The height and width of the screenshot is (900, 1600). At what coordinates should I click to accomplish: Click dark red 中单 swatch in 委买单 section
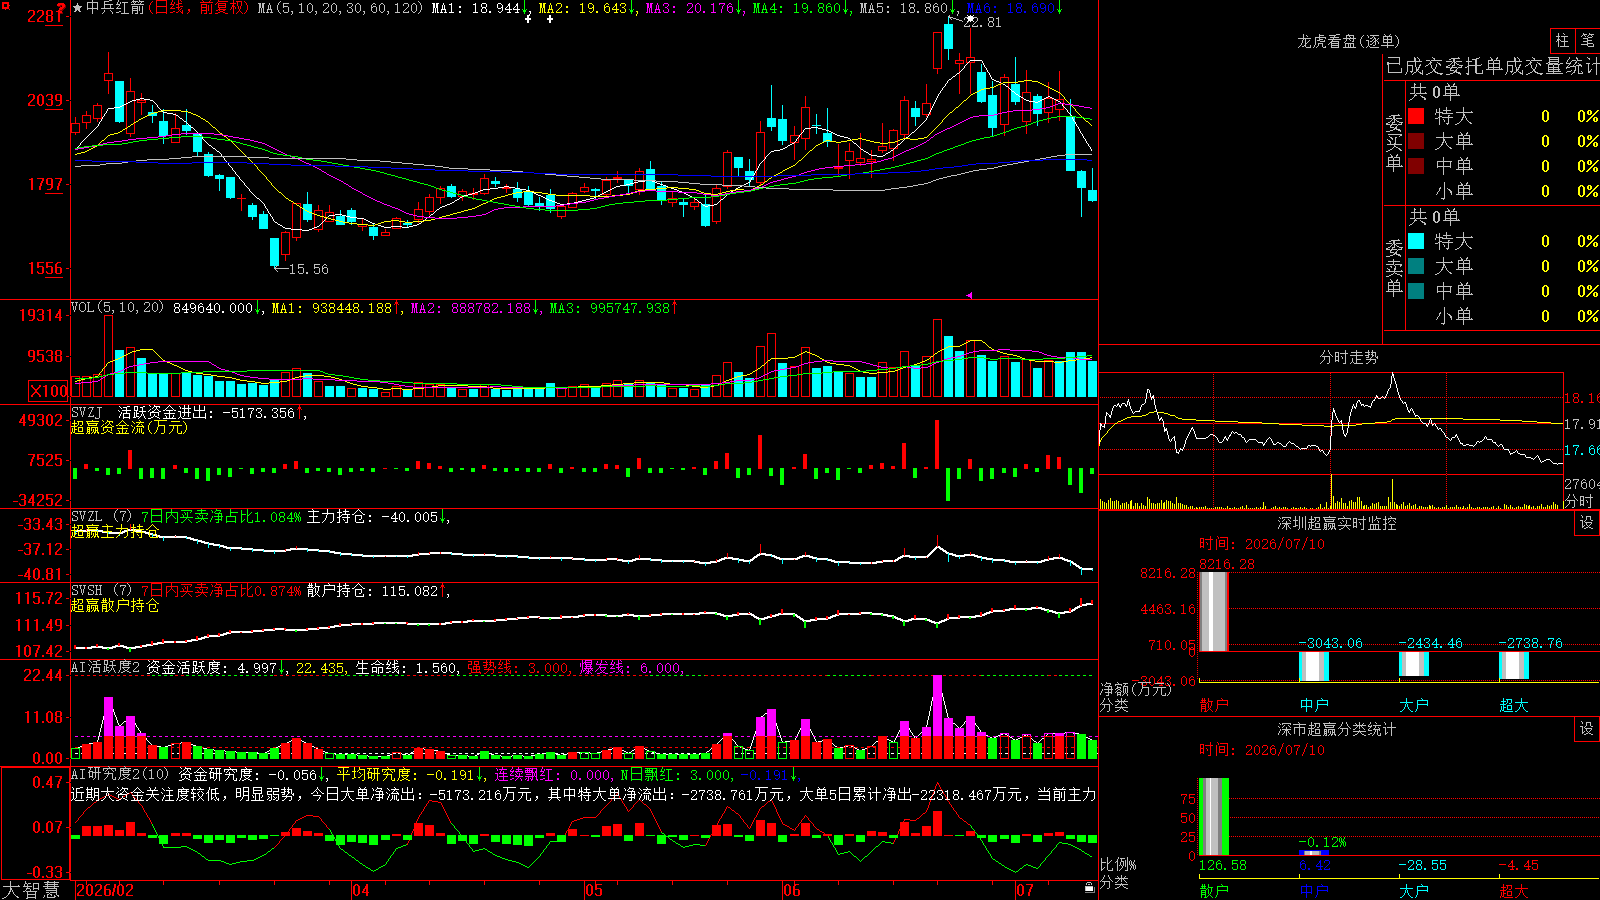(x=1416, y=166)
